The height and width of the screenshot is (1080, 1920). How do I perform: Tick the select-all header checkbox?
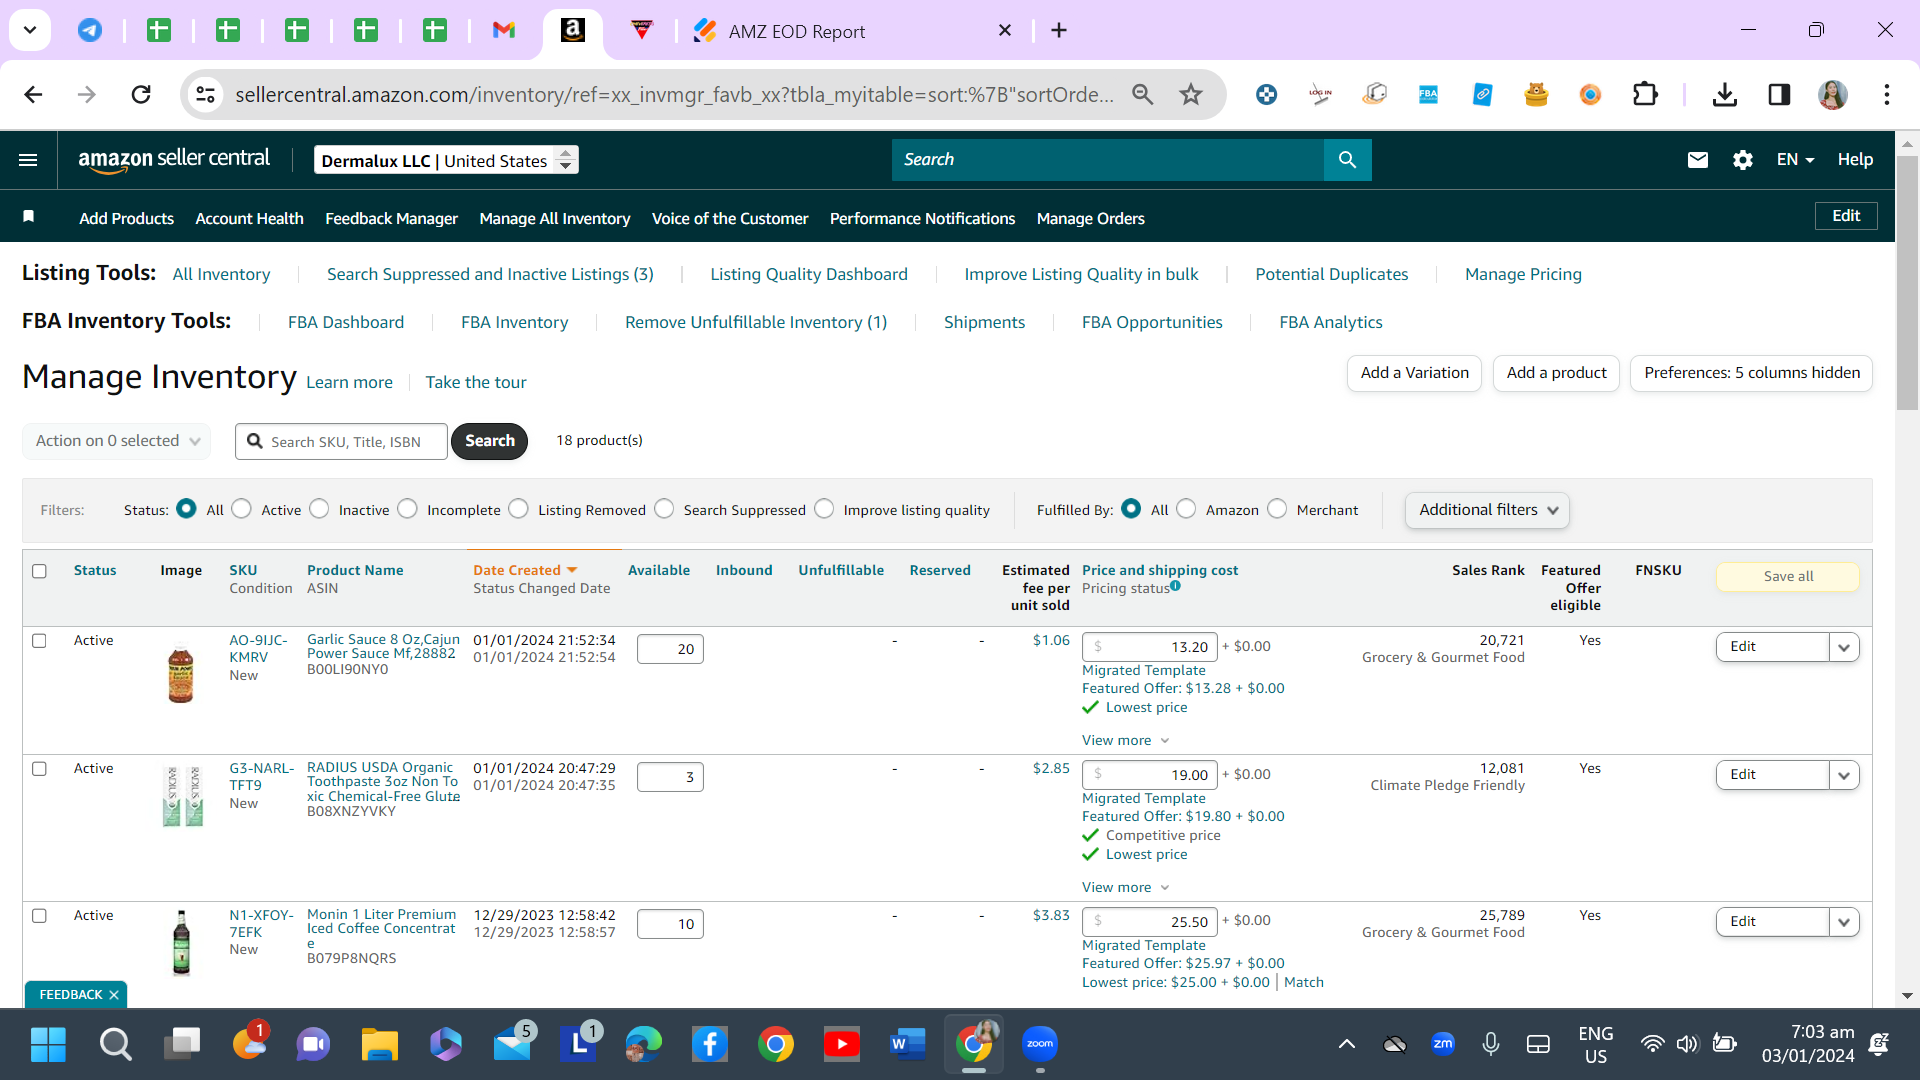click(39, 571)
